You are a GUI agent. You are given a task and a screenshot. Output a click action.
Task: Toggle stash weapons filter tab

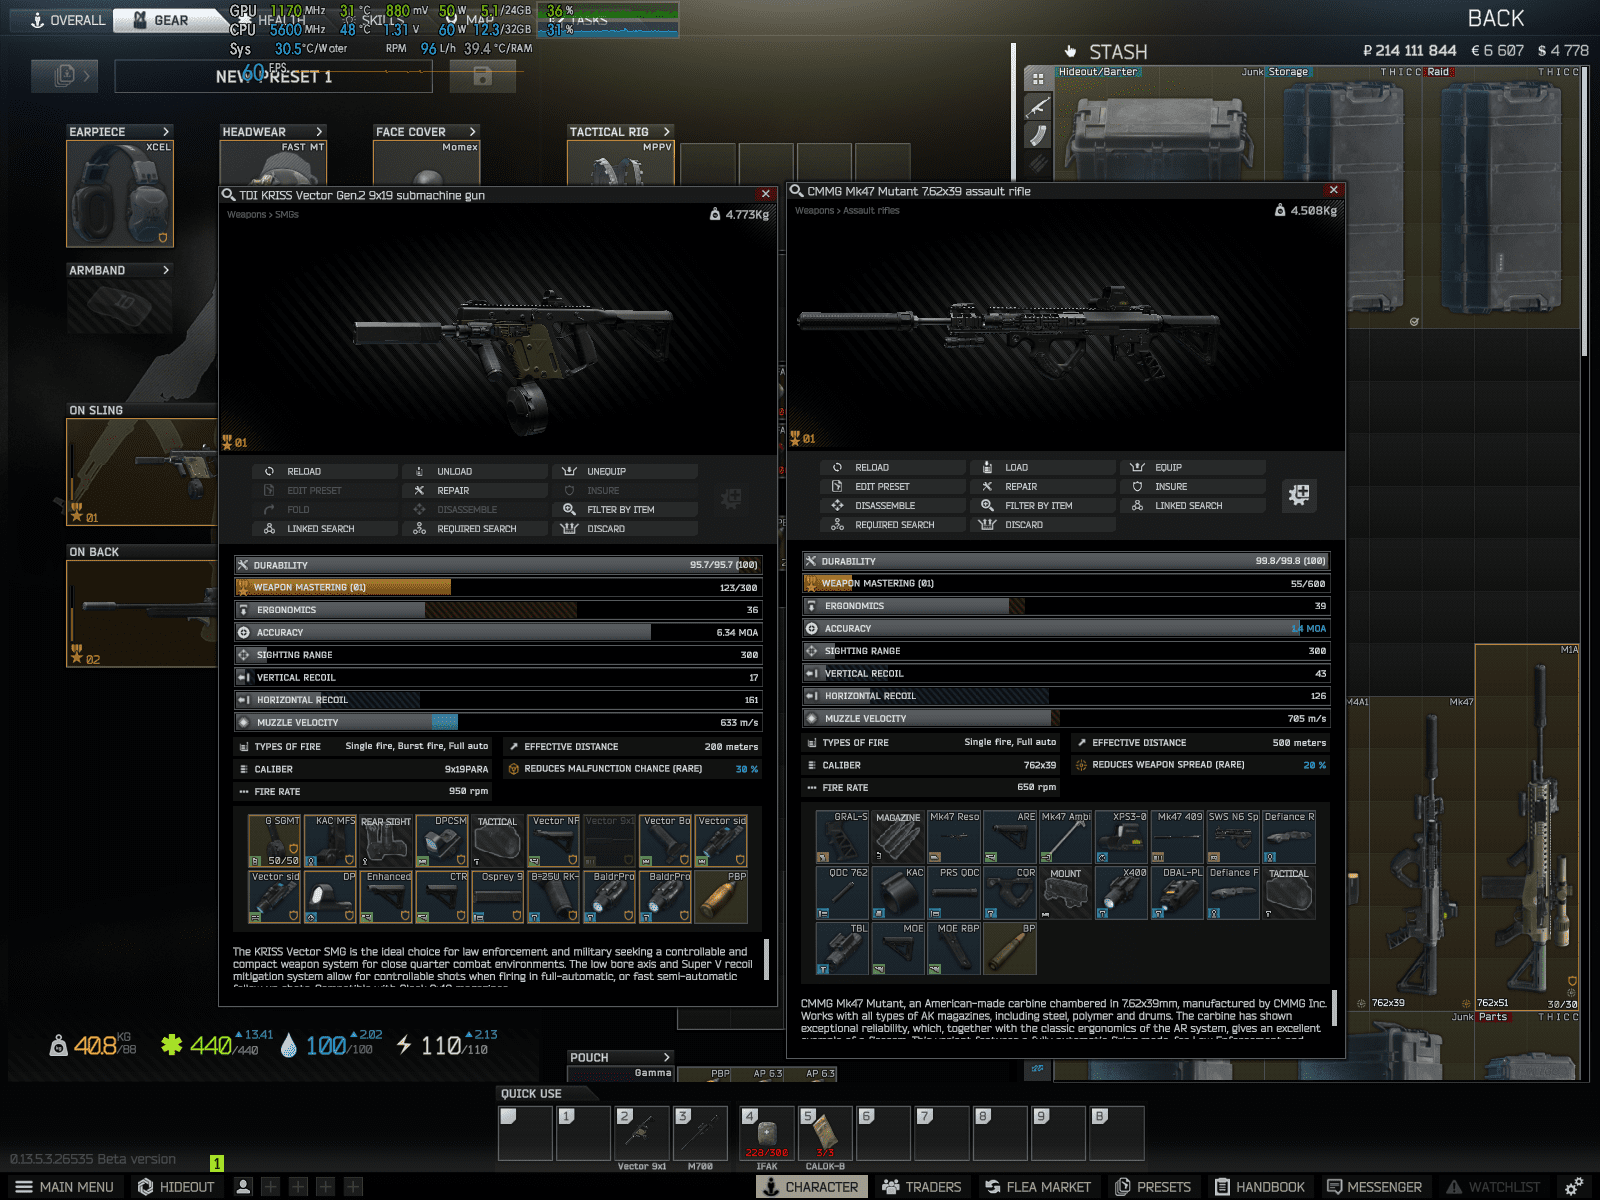pos(1038,106)
